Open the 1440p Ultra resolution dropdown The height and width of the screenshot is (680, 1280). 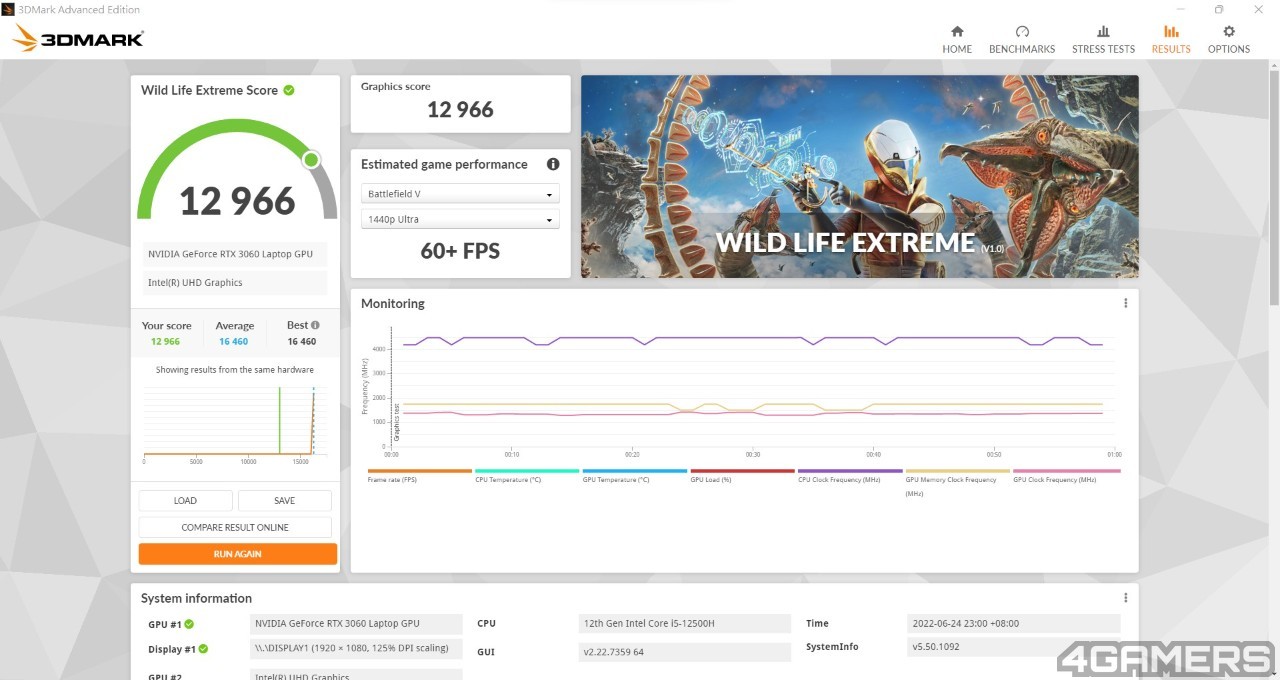460,219
